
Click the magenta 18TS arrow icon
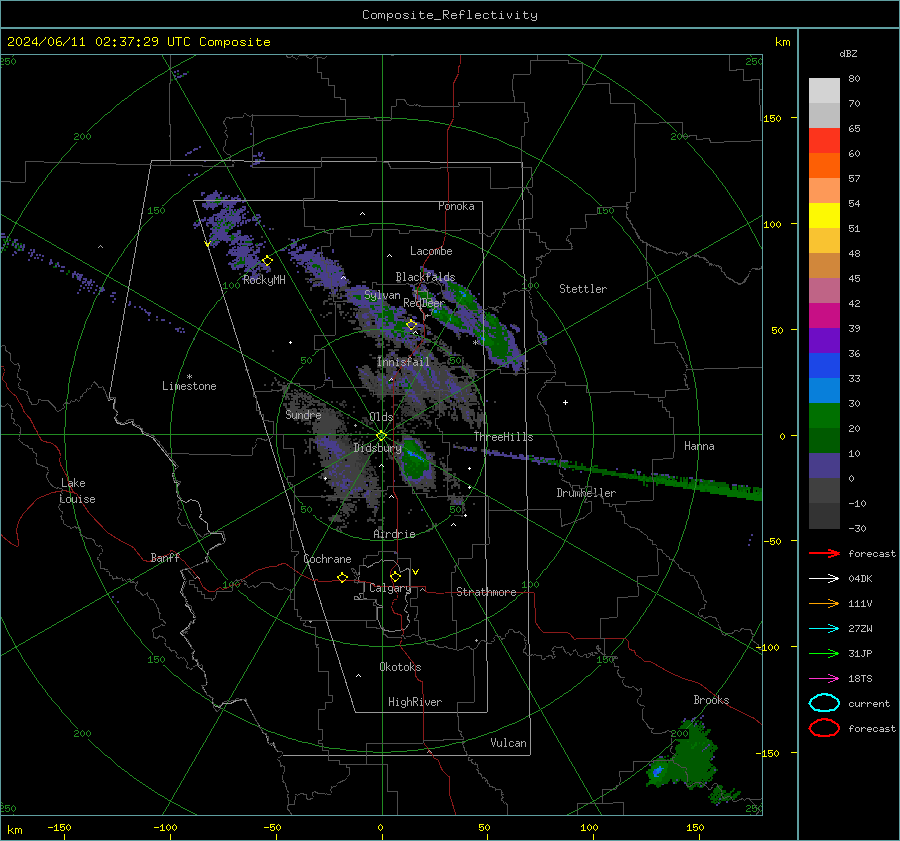(x=824, y=679)
